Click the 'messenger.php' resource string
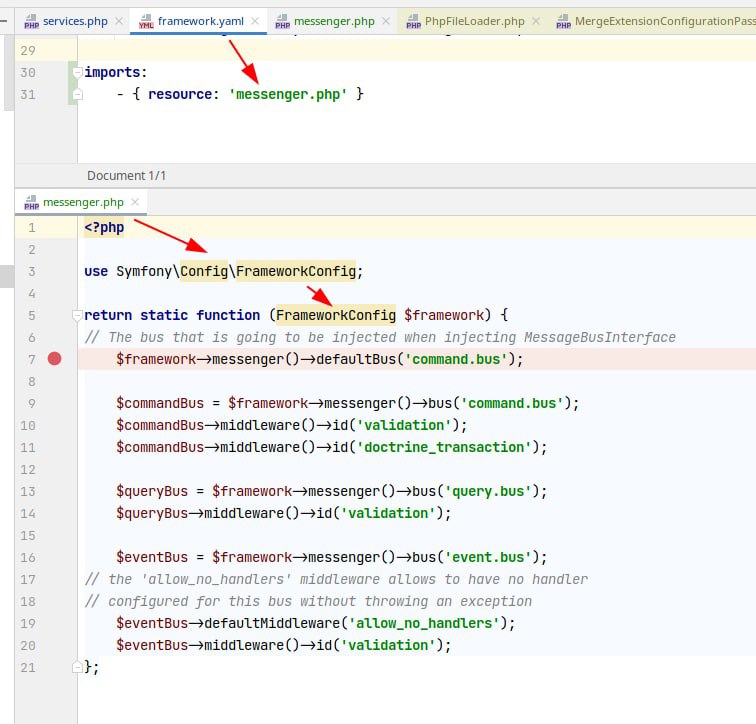 (x=288, y=94)
